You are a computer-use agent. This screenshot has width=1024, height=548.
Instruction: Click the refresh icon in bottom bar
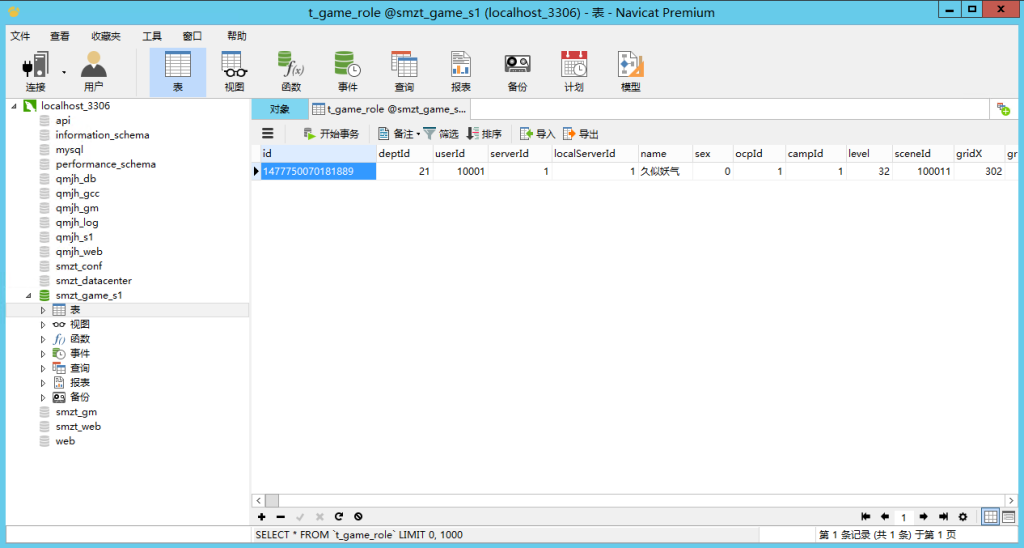(338, 517)
